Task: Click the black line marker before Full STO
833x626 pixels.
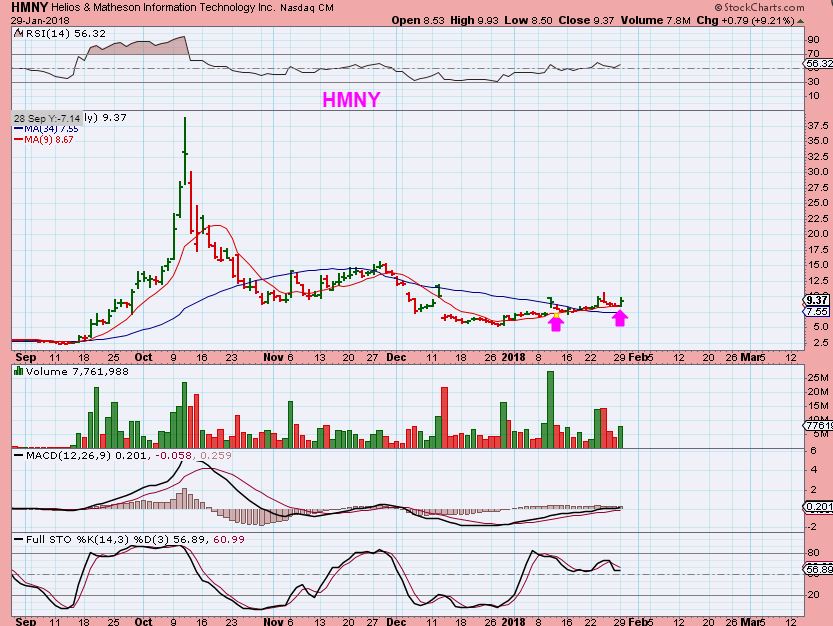Action: (x=19, y=539)
